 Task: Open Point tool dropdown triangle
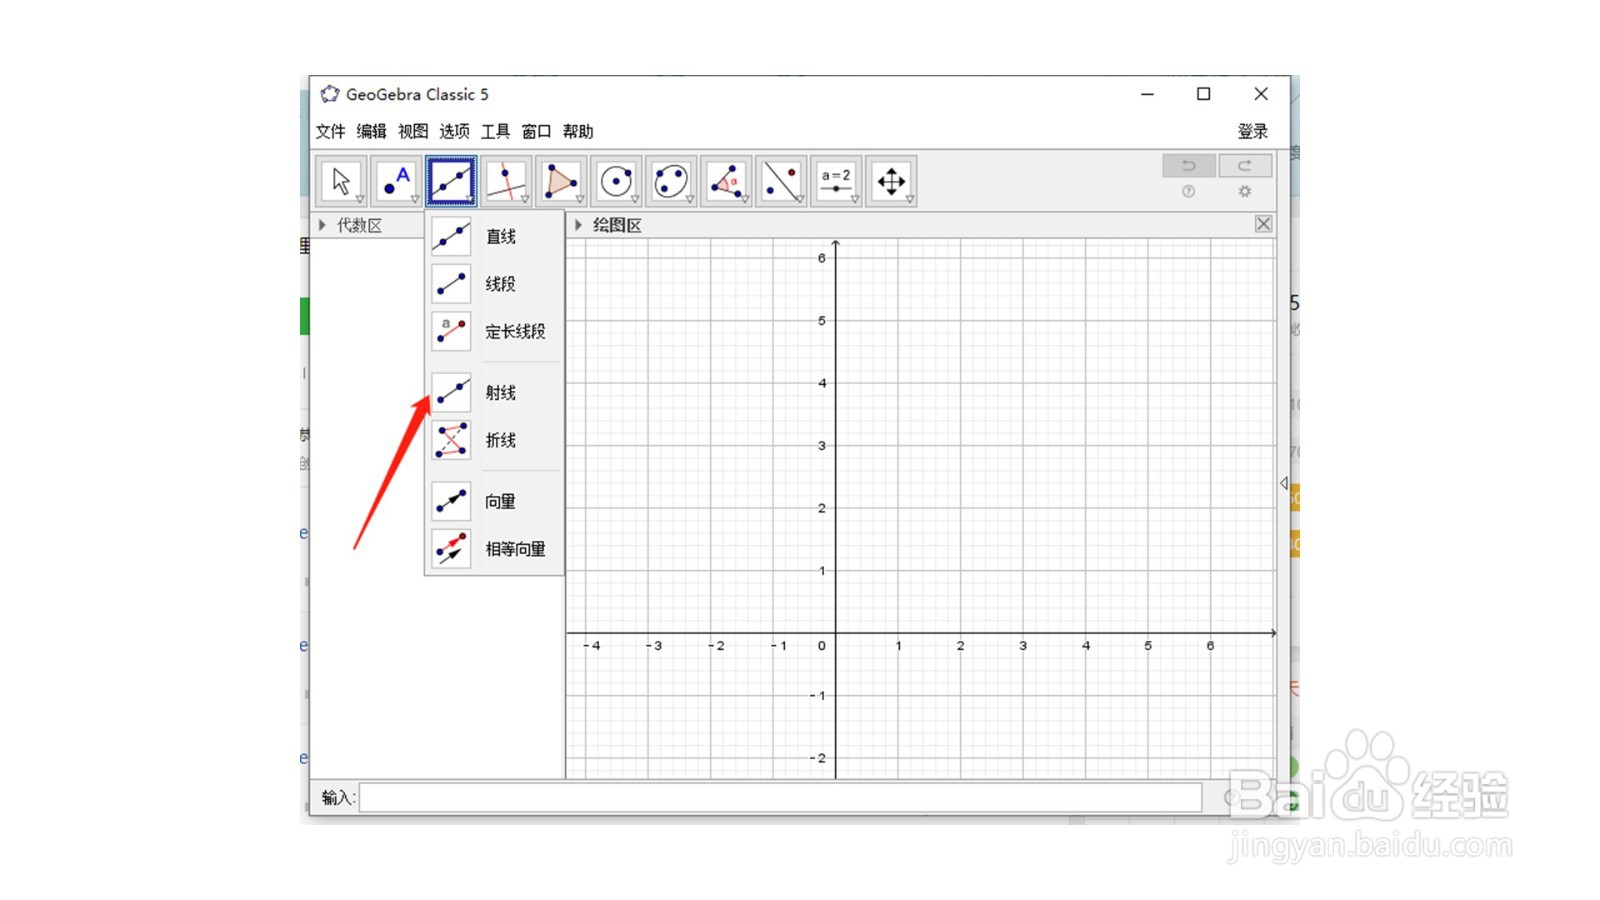tap(415, 199)
